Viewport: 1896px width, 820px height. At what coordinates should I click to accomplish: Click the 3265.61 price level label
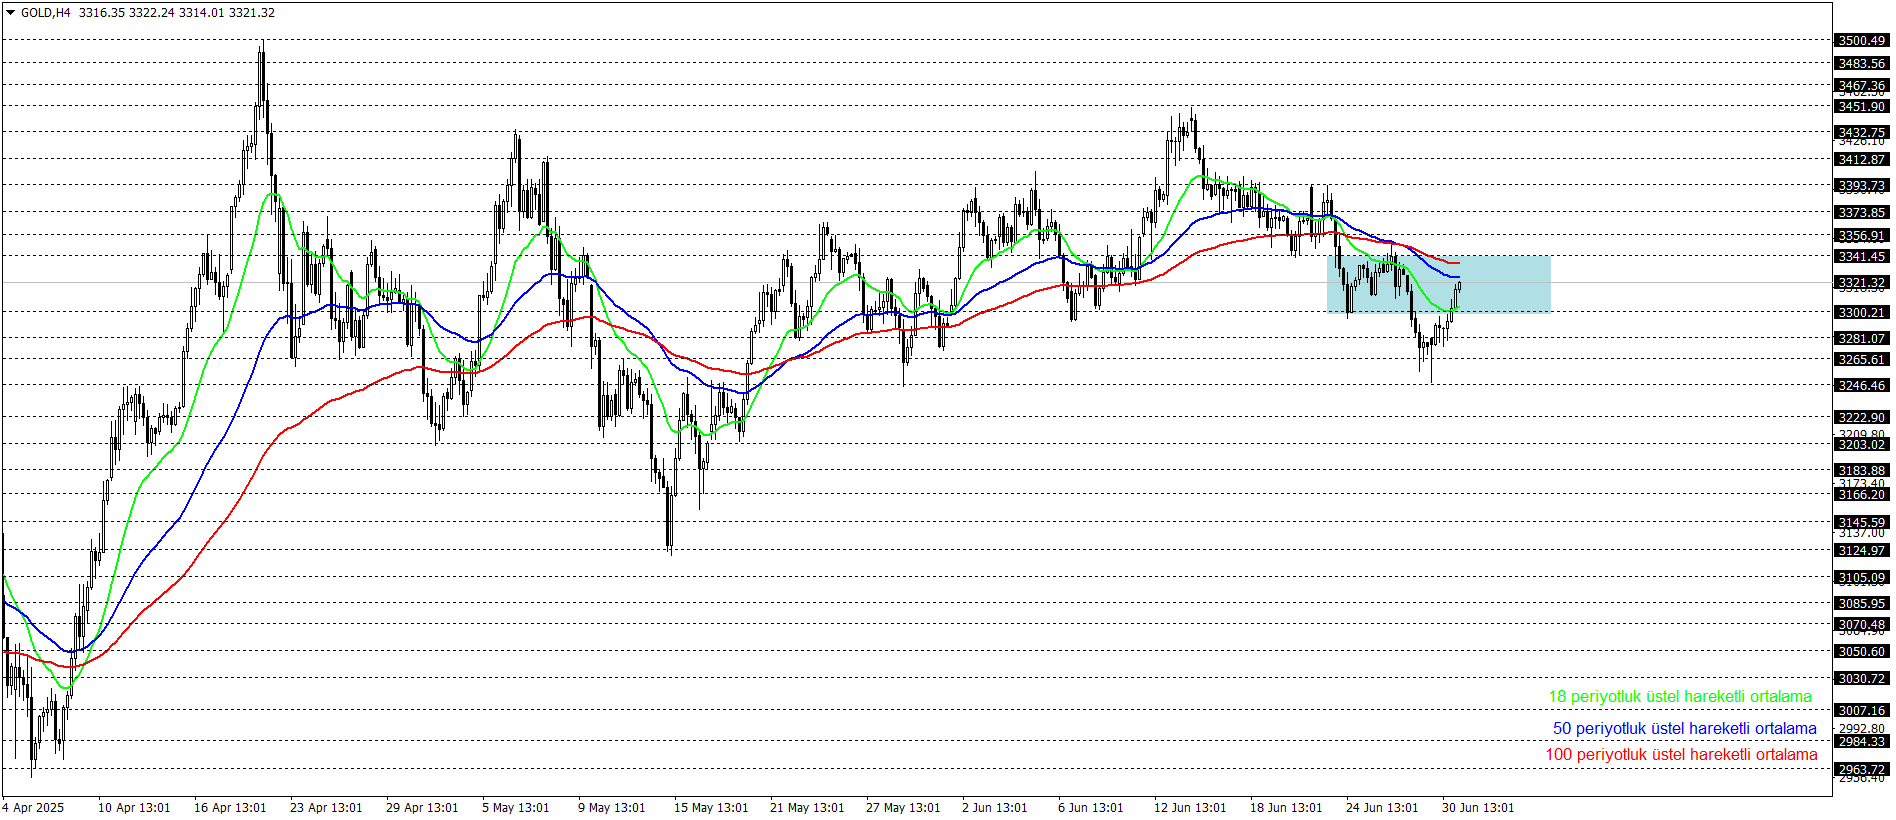click(1862, 360)
